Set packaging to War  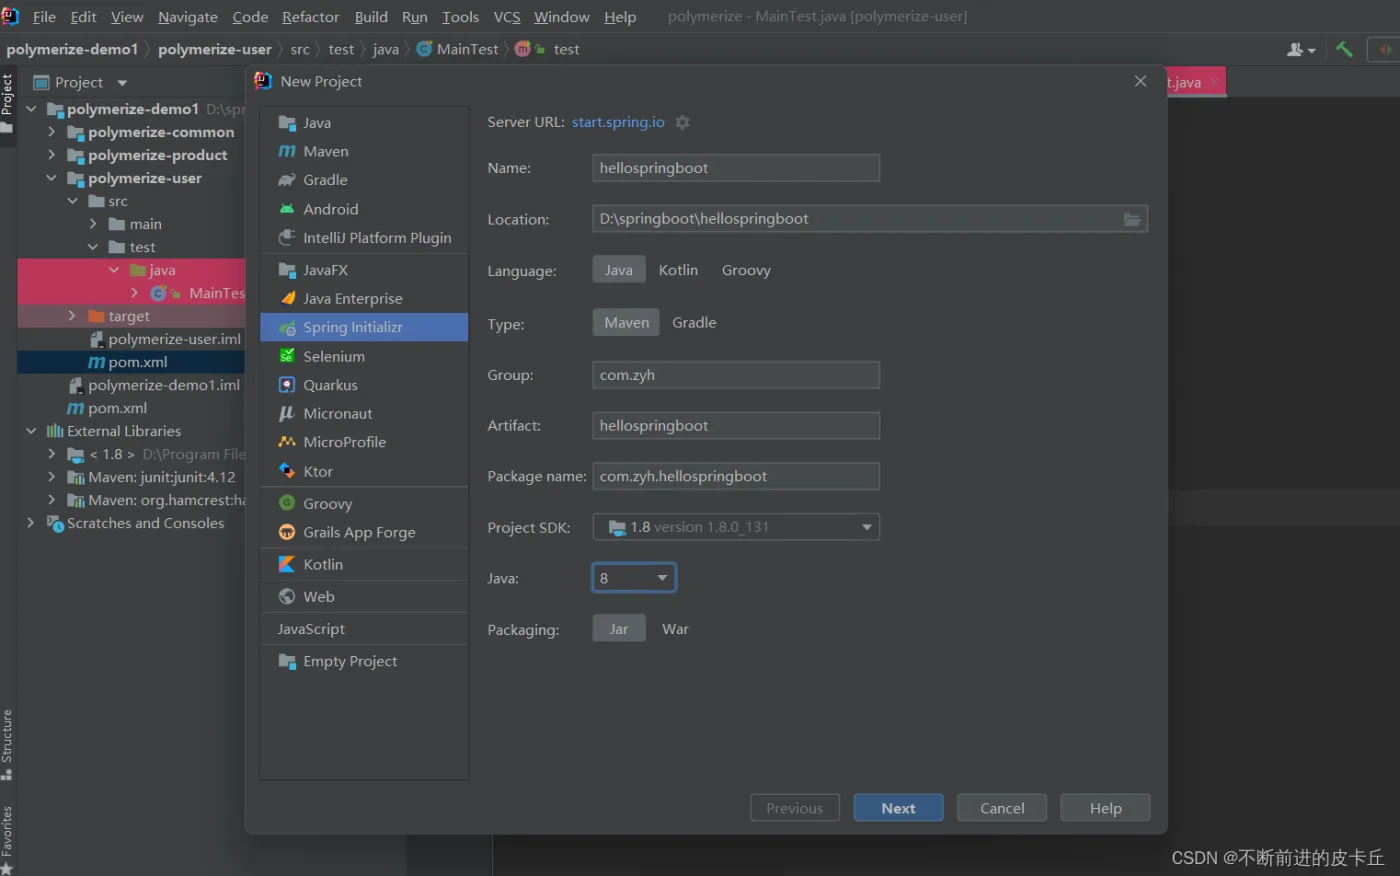675,629
